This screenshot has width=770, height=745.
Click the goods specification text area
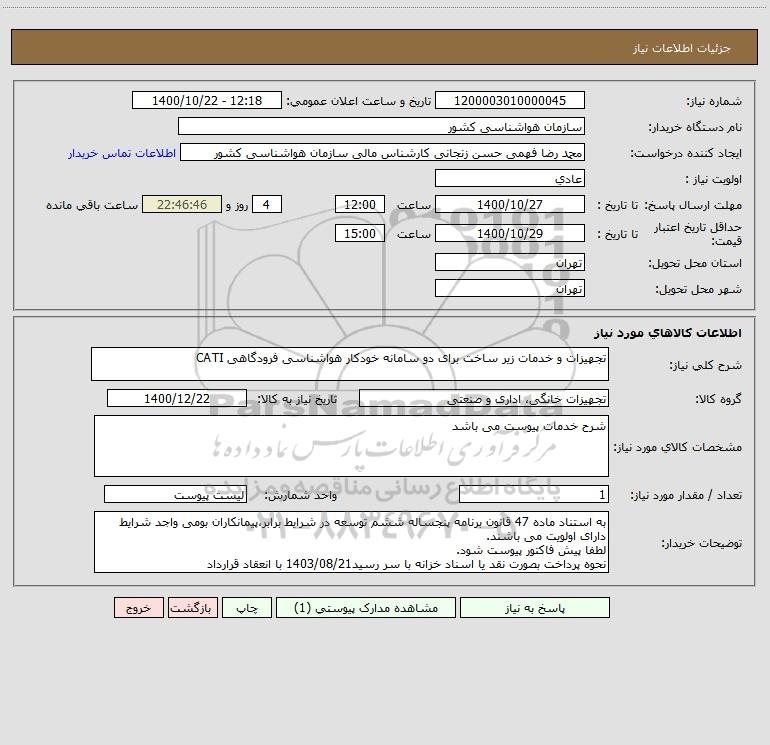[x=351, y=446]
